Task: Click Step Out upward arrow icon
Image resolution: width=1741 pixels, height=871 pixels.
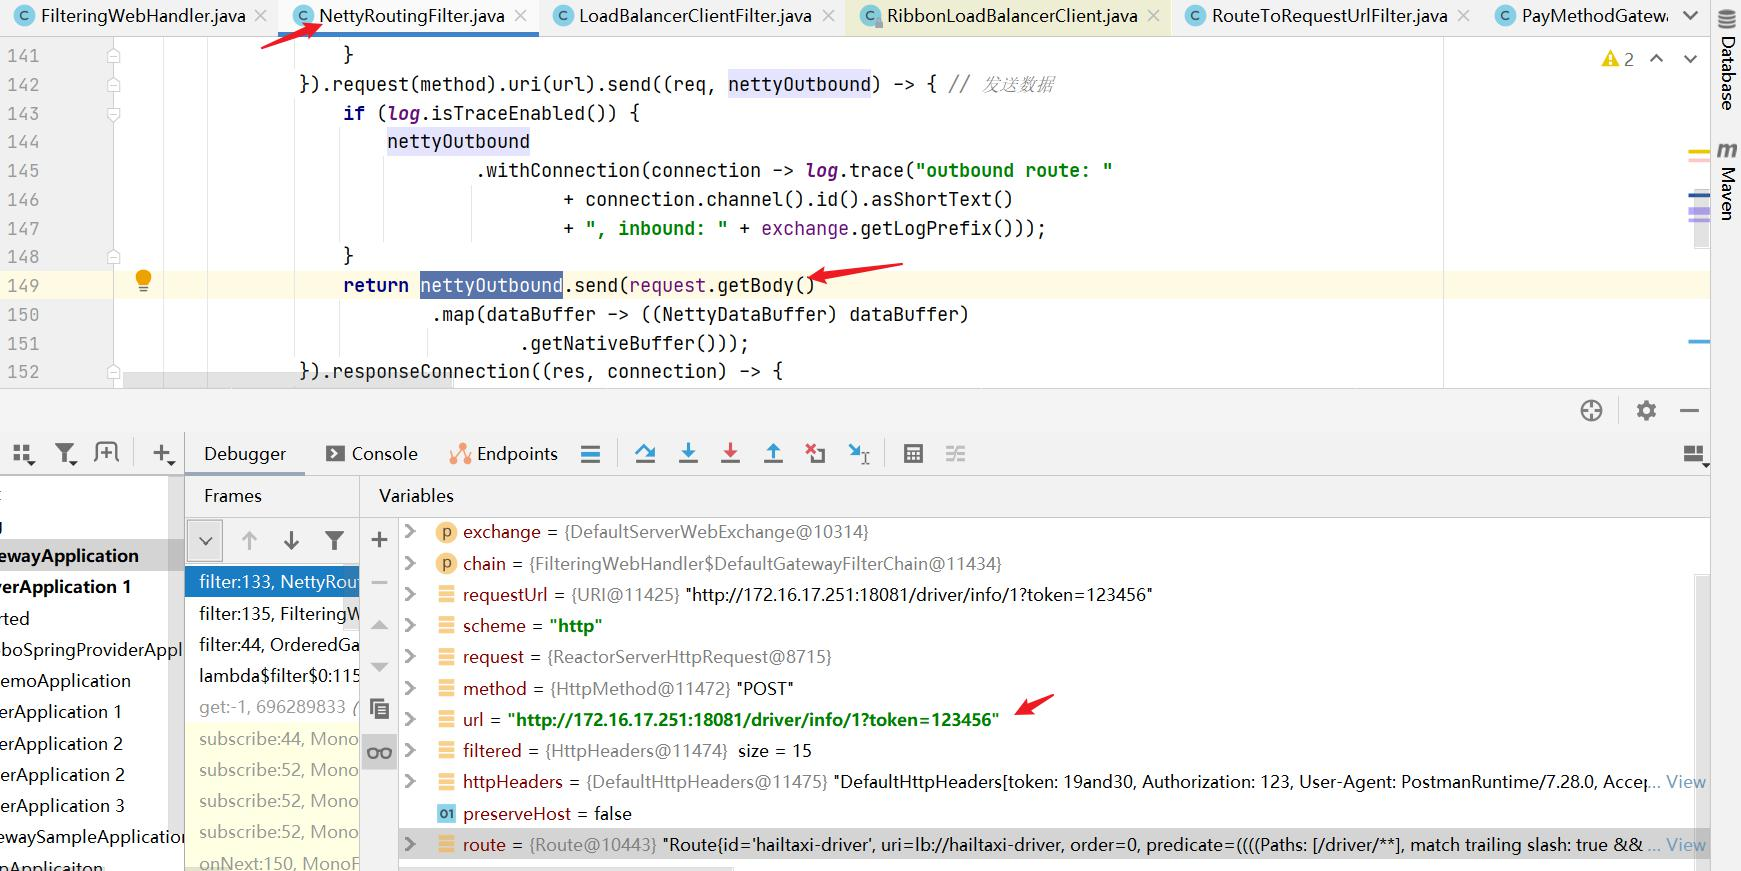Action: 773,454
